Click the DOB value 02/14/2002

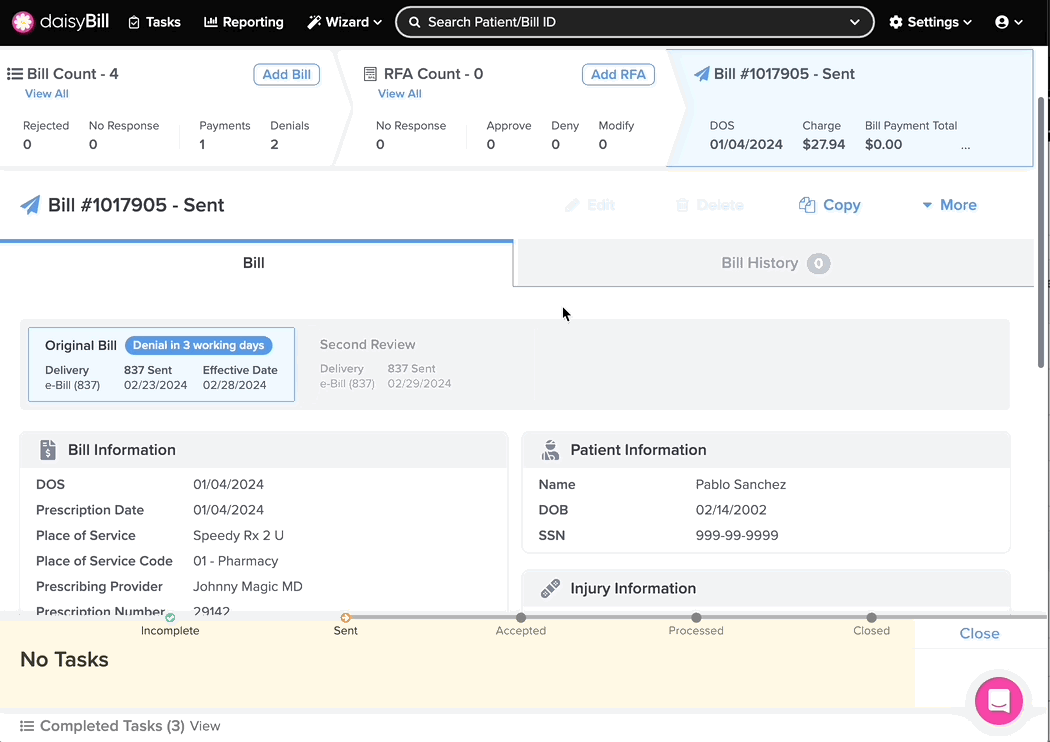click(x=731, y=510)
